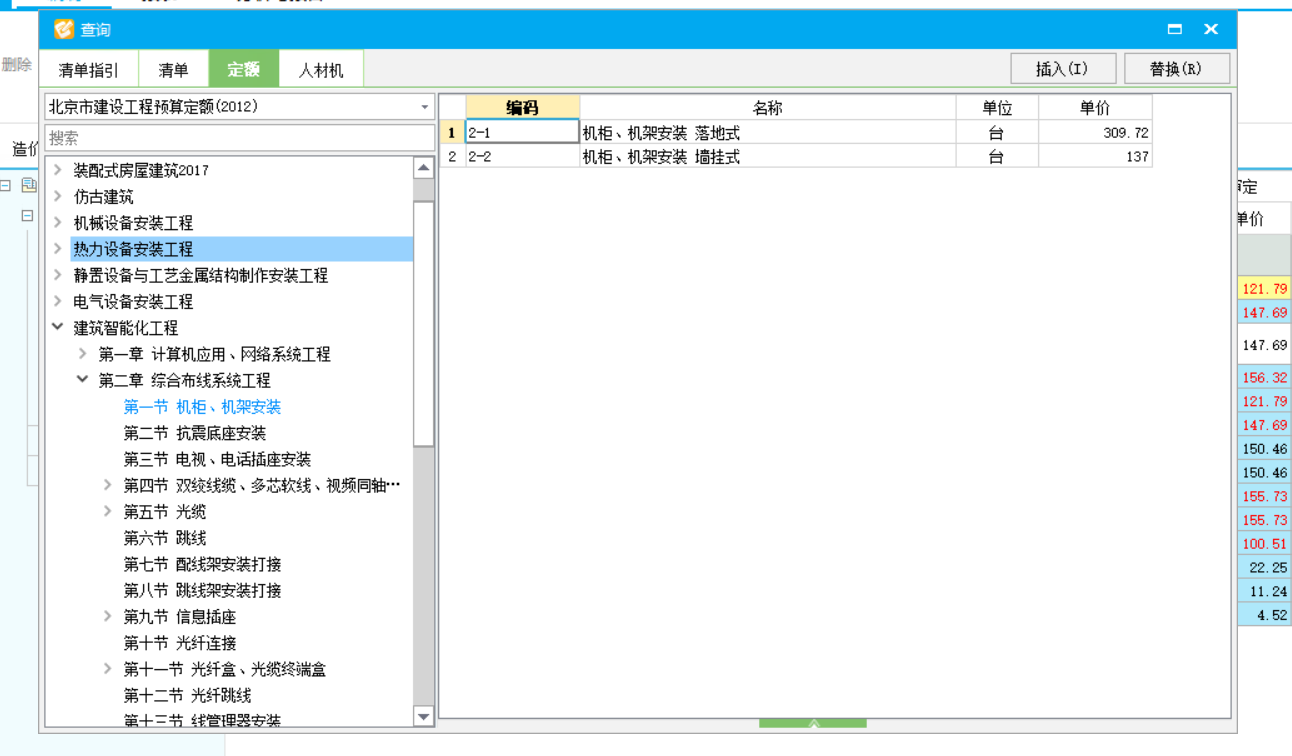Click the 名称 column header

click(x=767, y=108)
